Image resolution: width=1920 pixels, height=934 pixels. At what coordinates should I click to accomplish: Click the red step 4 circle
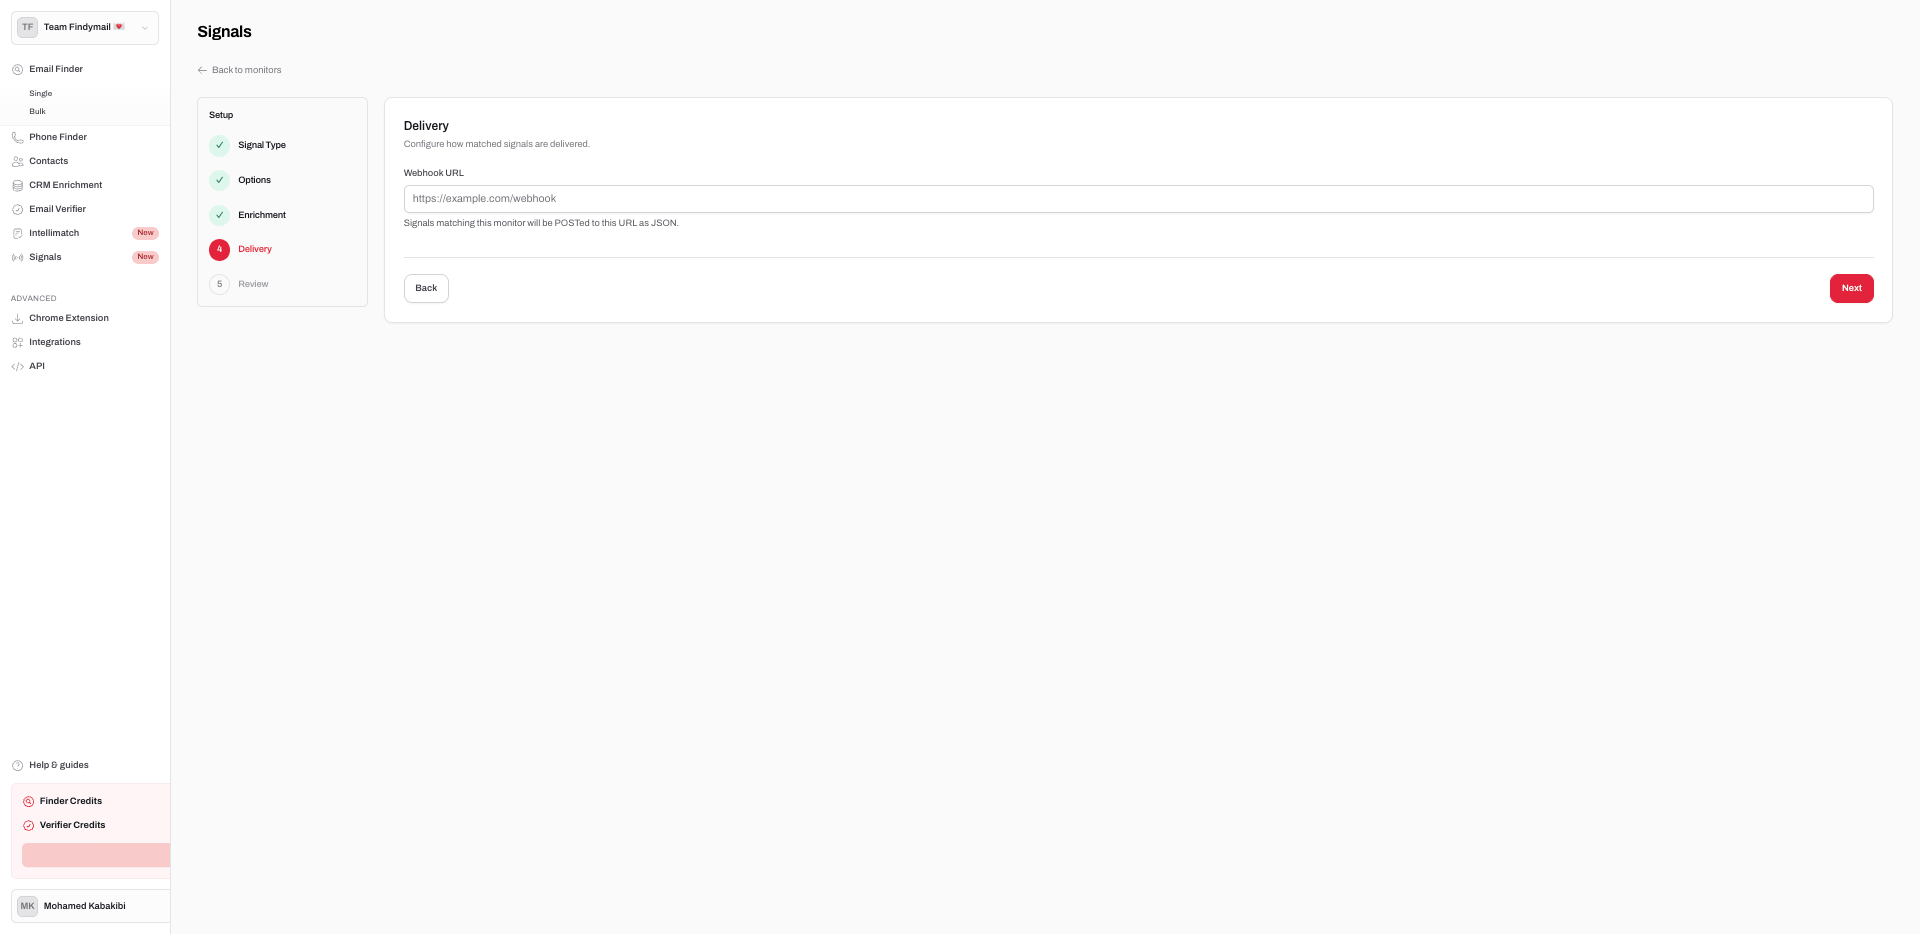[x=220, y=250]
